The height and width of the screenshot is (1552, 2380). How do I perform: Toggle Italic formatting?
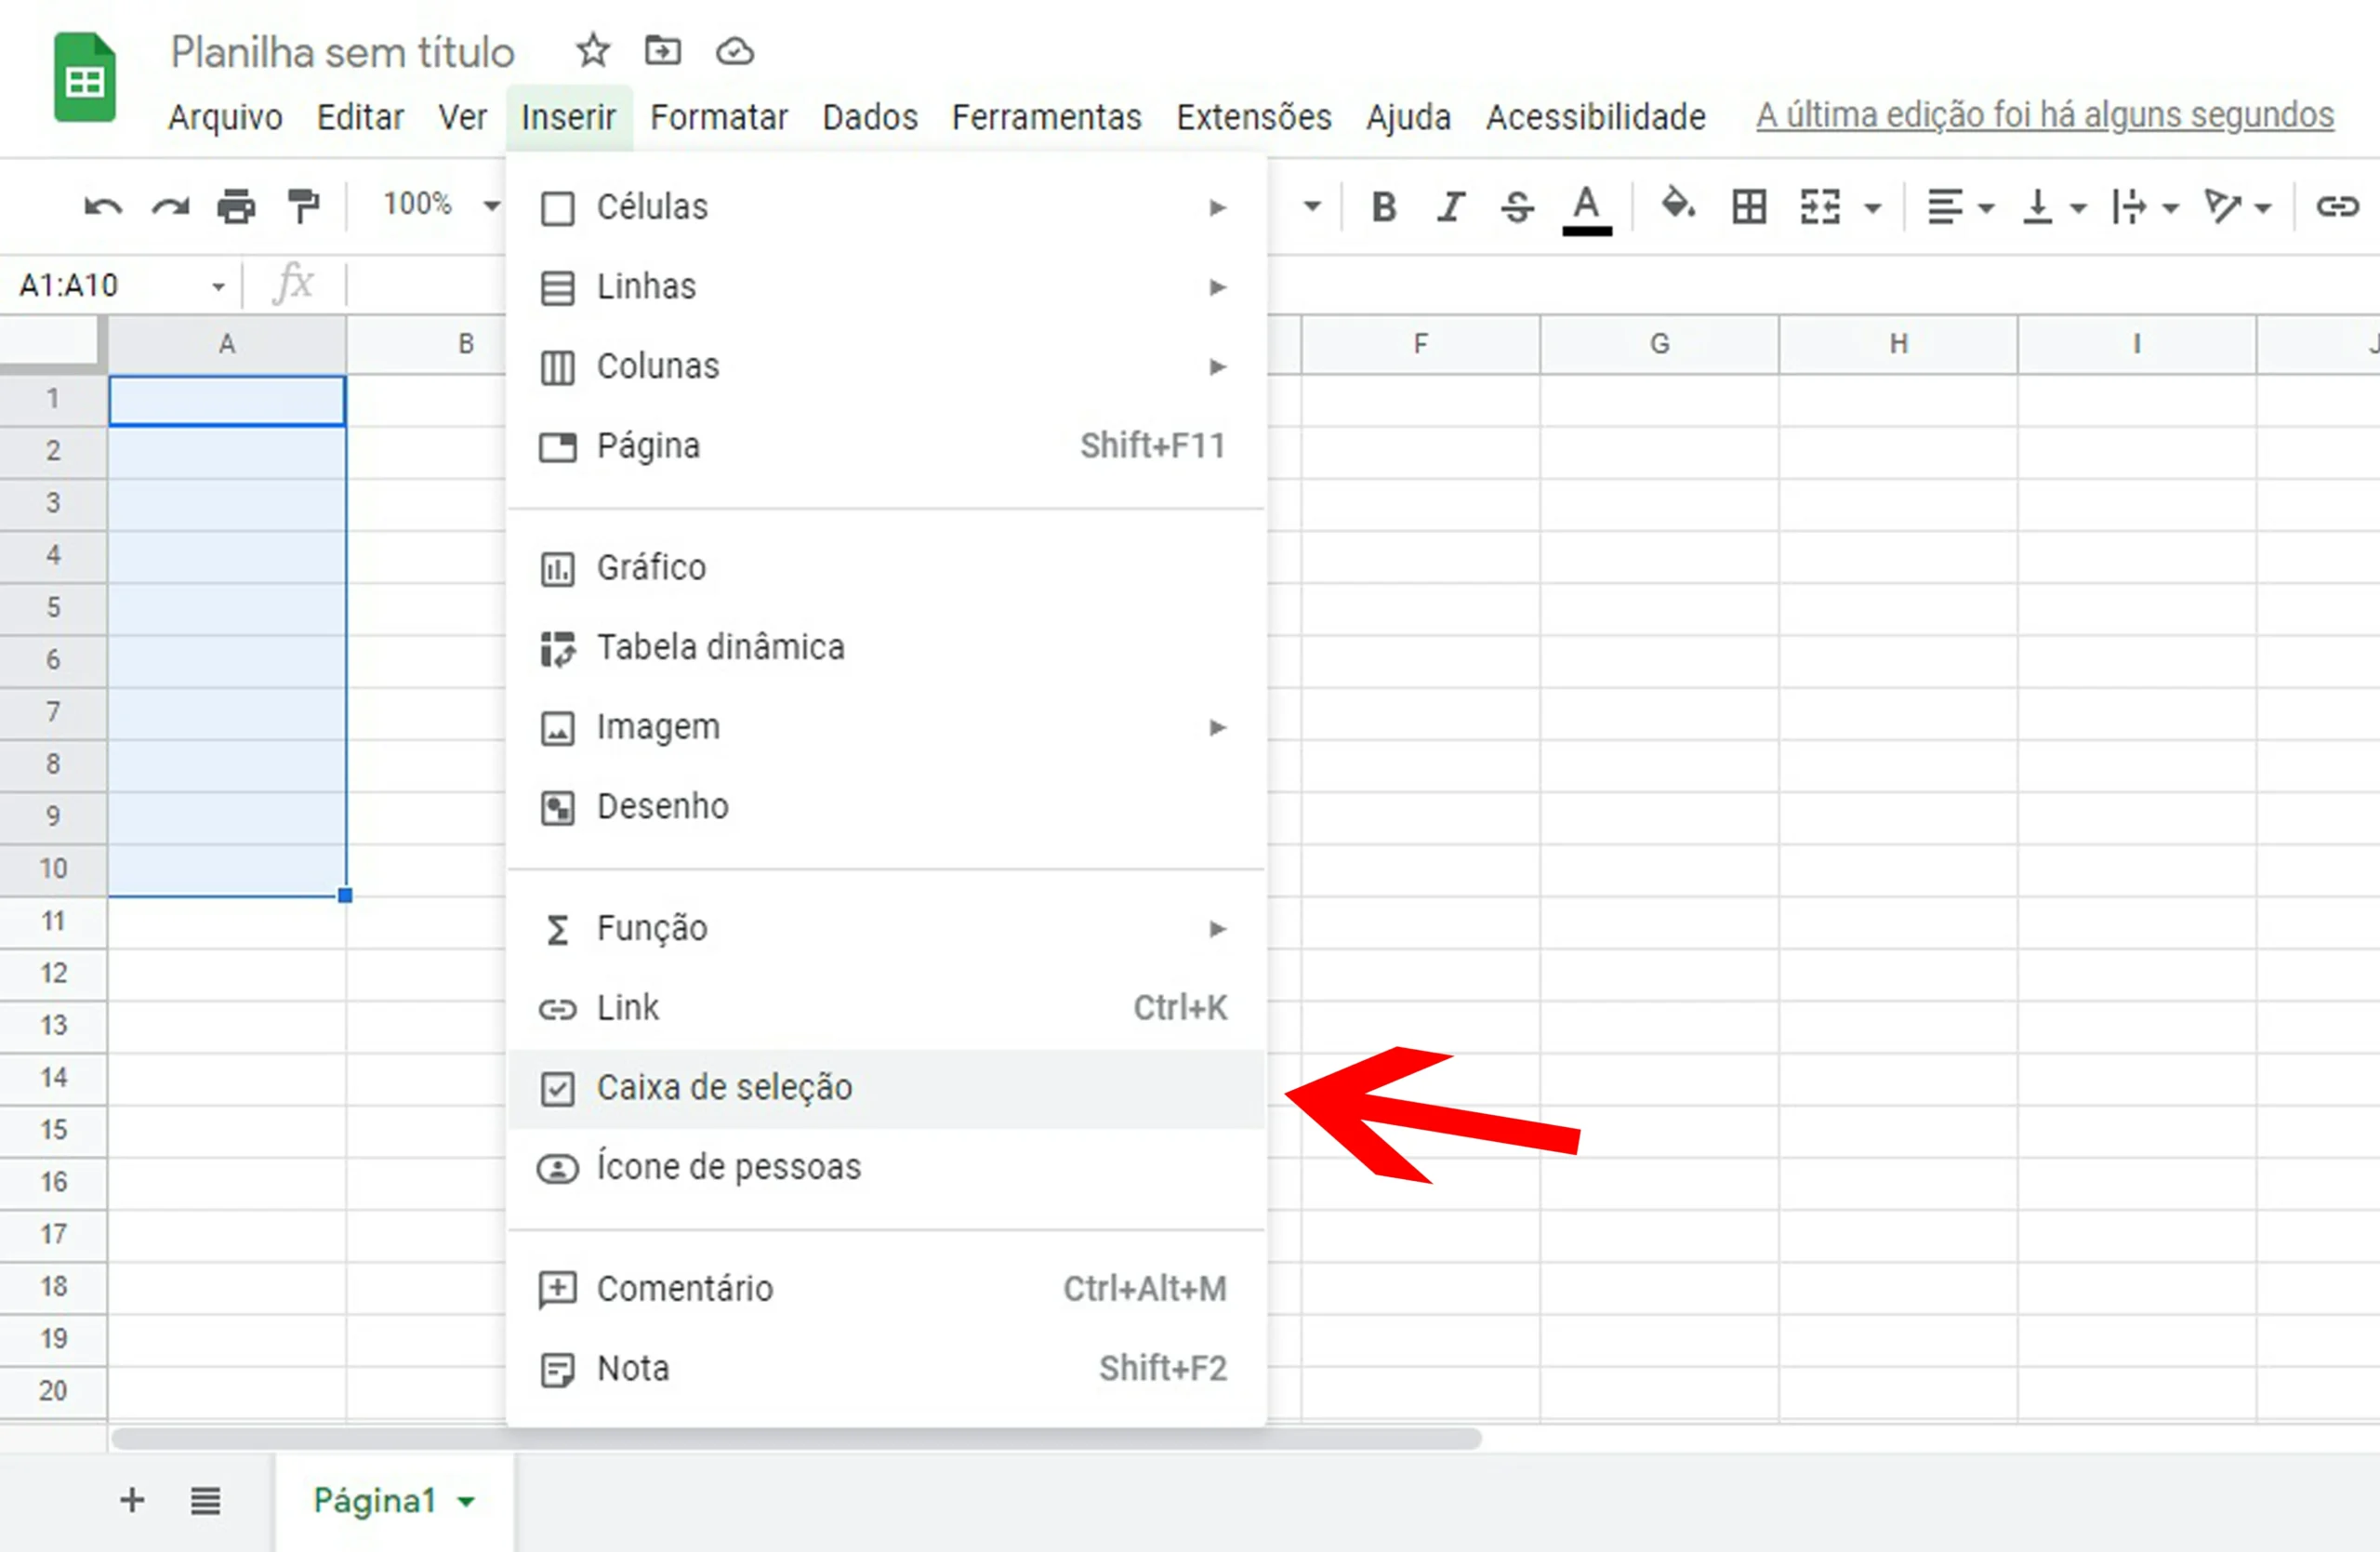click(1451, 207)
